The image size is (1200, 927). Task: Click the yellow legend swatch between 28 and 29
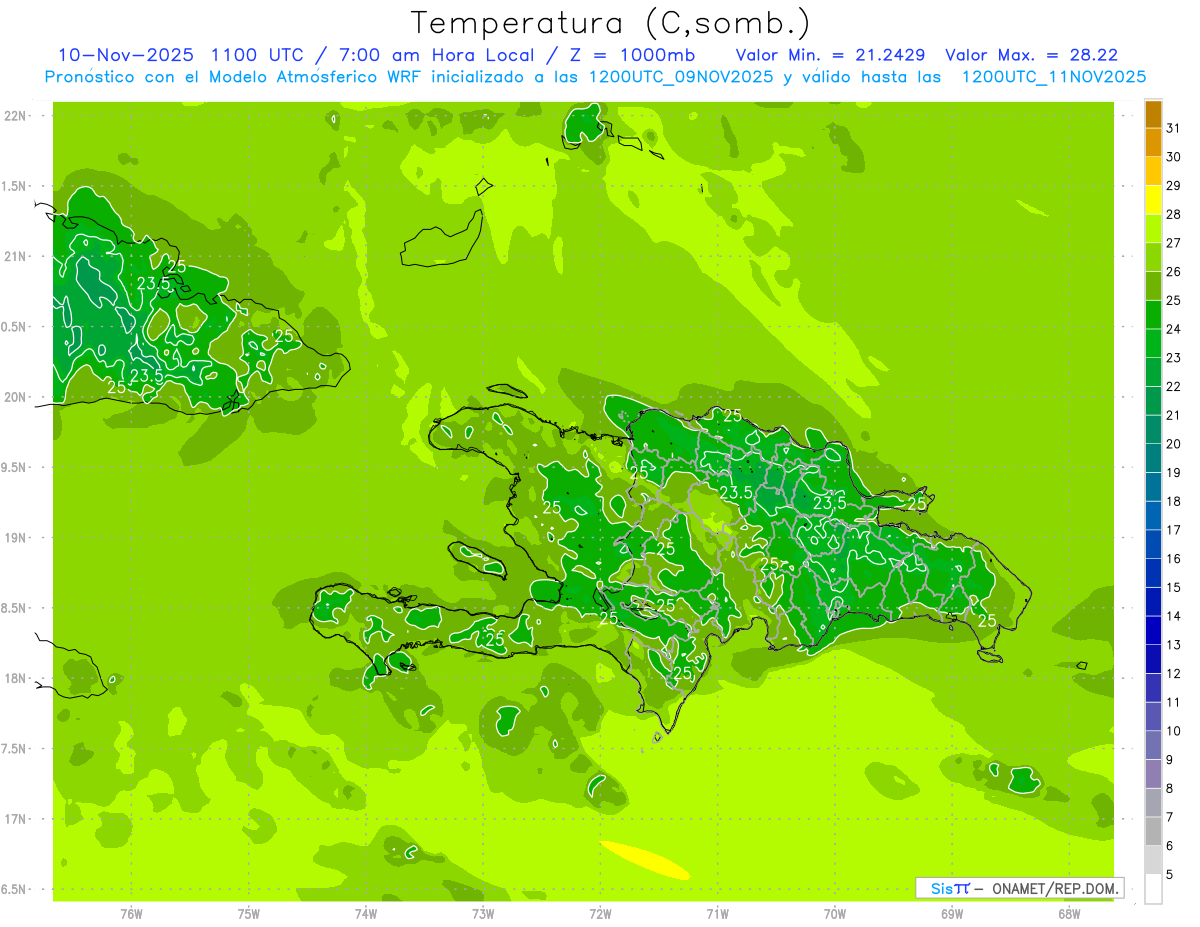pos(1153,200)
